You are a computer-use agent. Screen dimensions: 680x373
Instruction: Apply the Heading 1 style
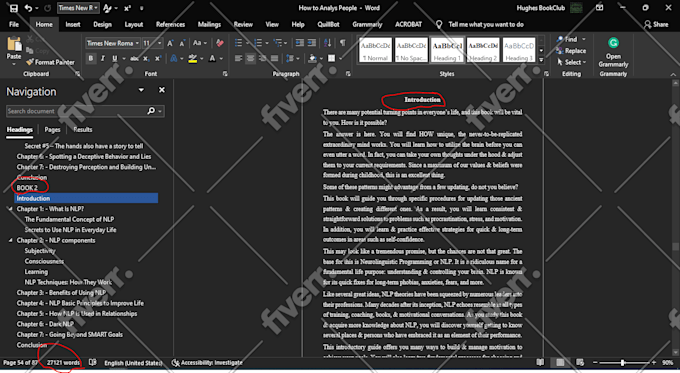447,50
